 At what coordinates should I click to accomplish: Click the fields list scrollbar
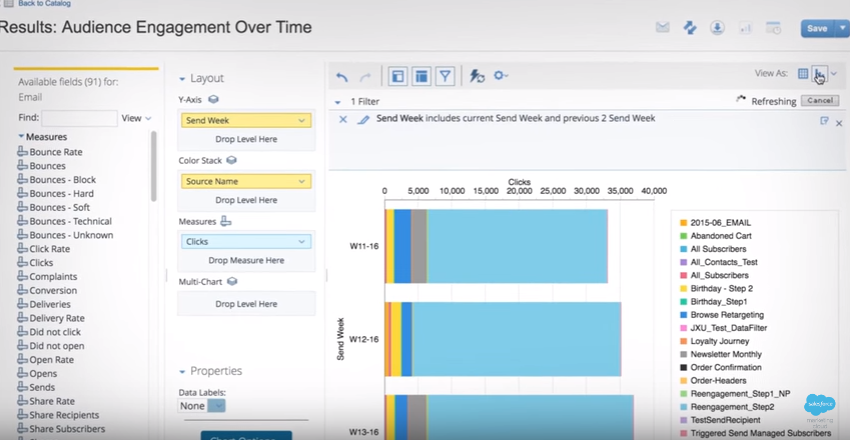click(x=153, y=166)
